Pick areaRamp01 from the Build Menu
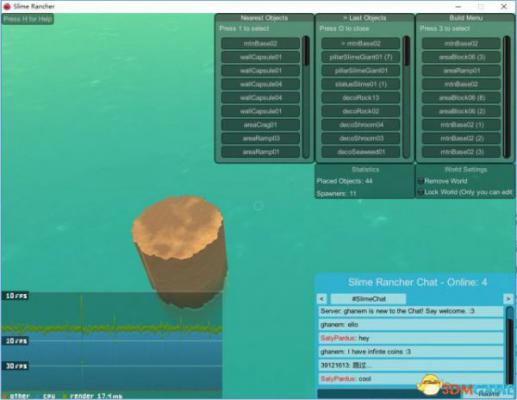Image resolution: width=517 pixels, height=400 pixels. pos(461,71)
